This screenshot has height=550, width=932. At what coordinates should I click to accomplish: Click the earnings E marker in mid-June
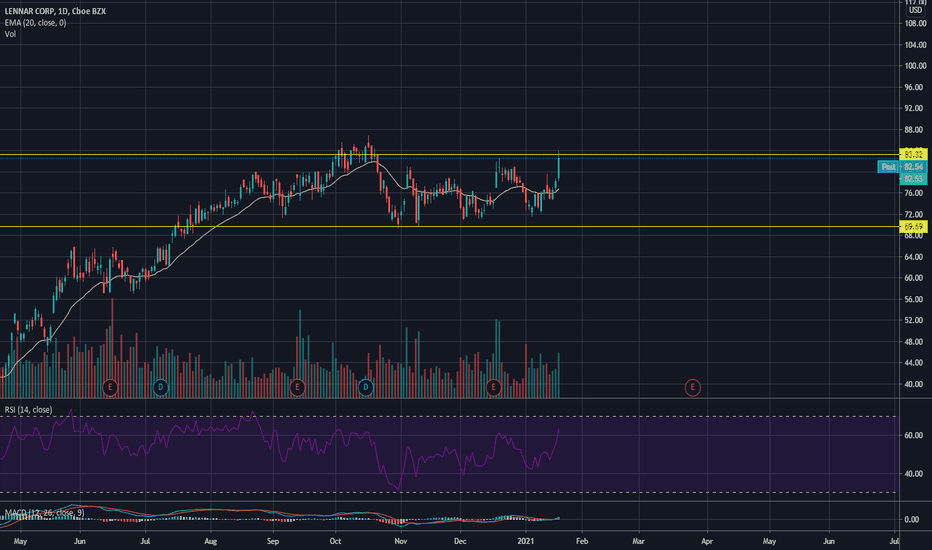click(x=110, y=388)
